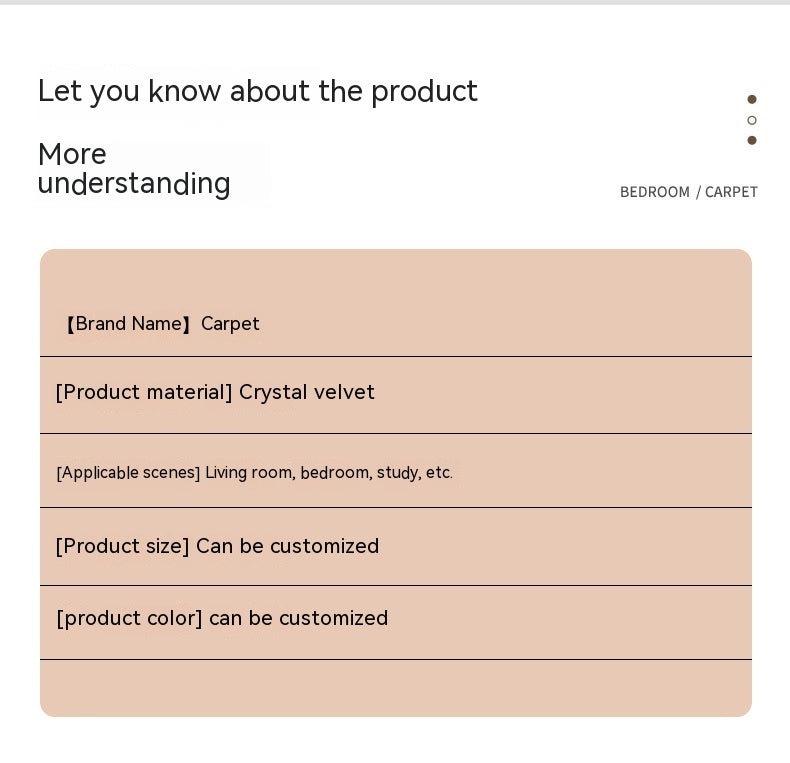
Task: Select the color "can be customized" value
Action: point(298,618)
